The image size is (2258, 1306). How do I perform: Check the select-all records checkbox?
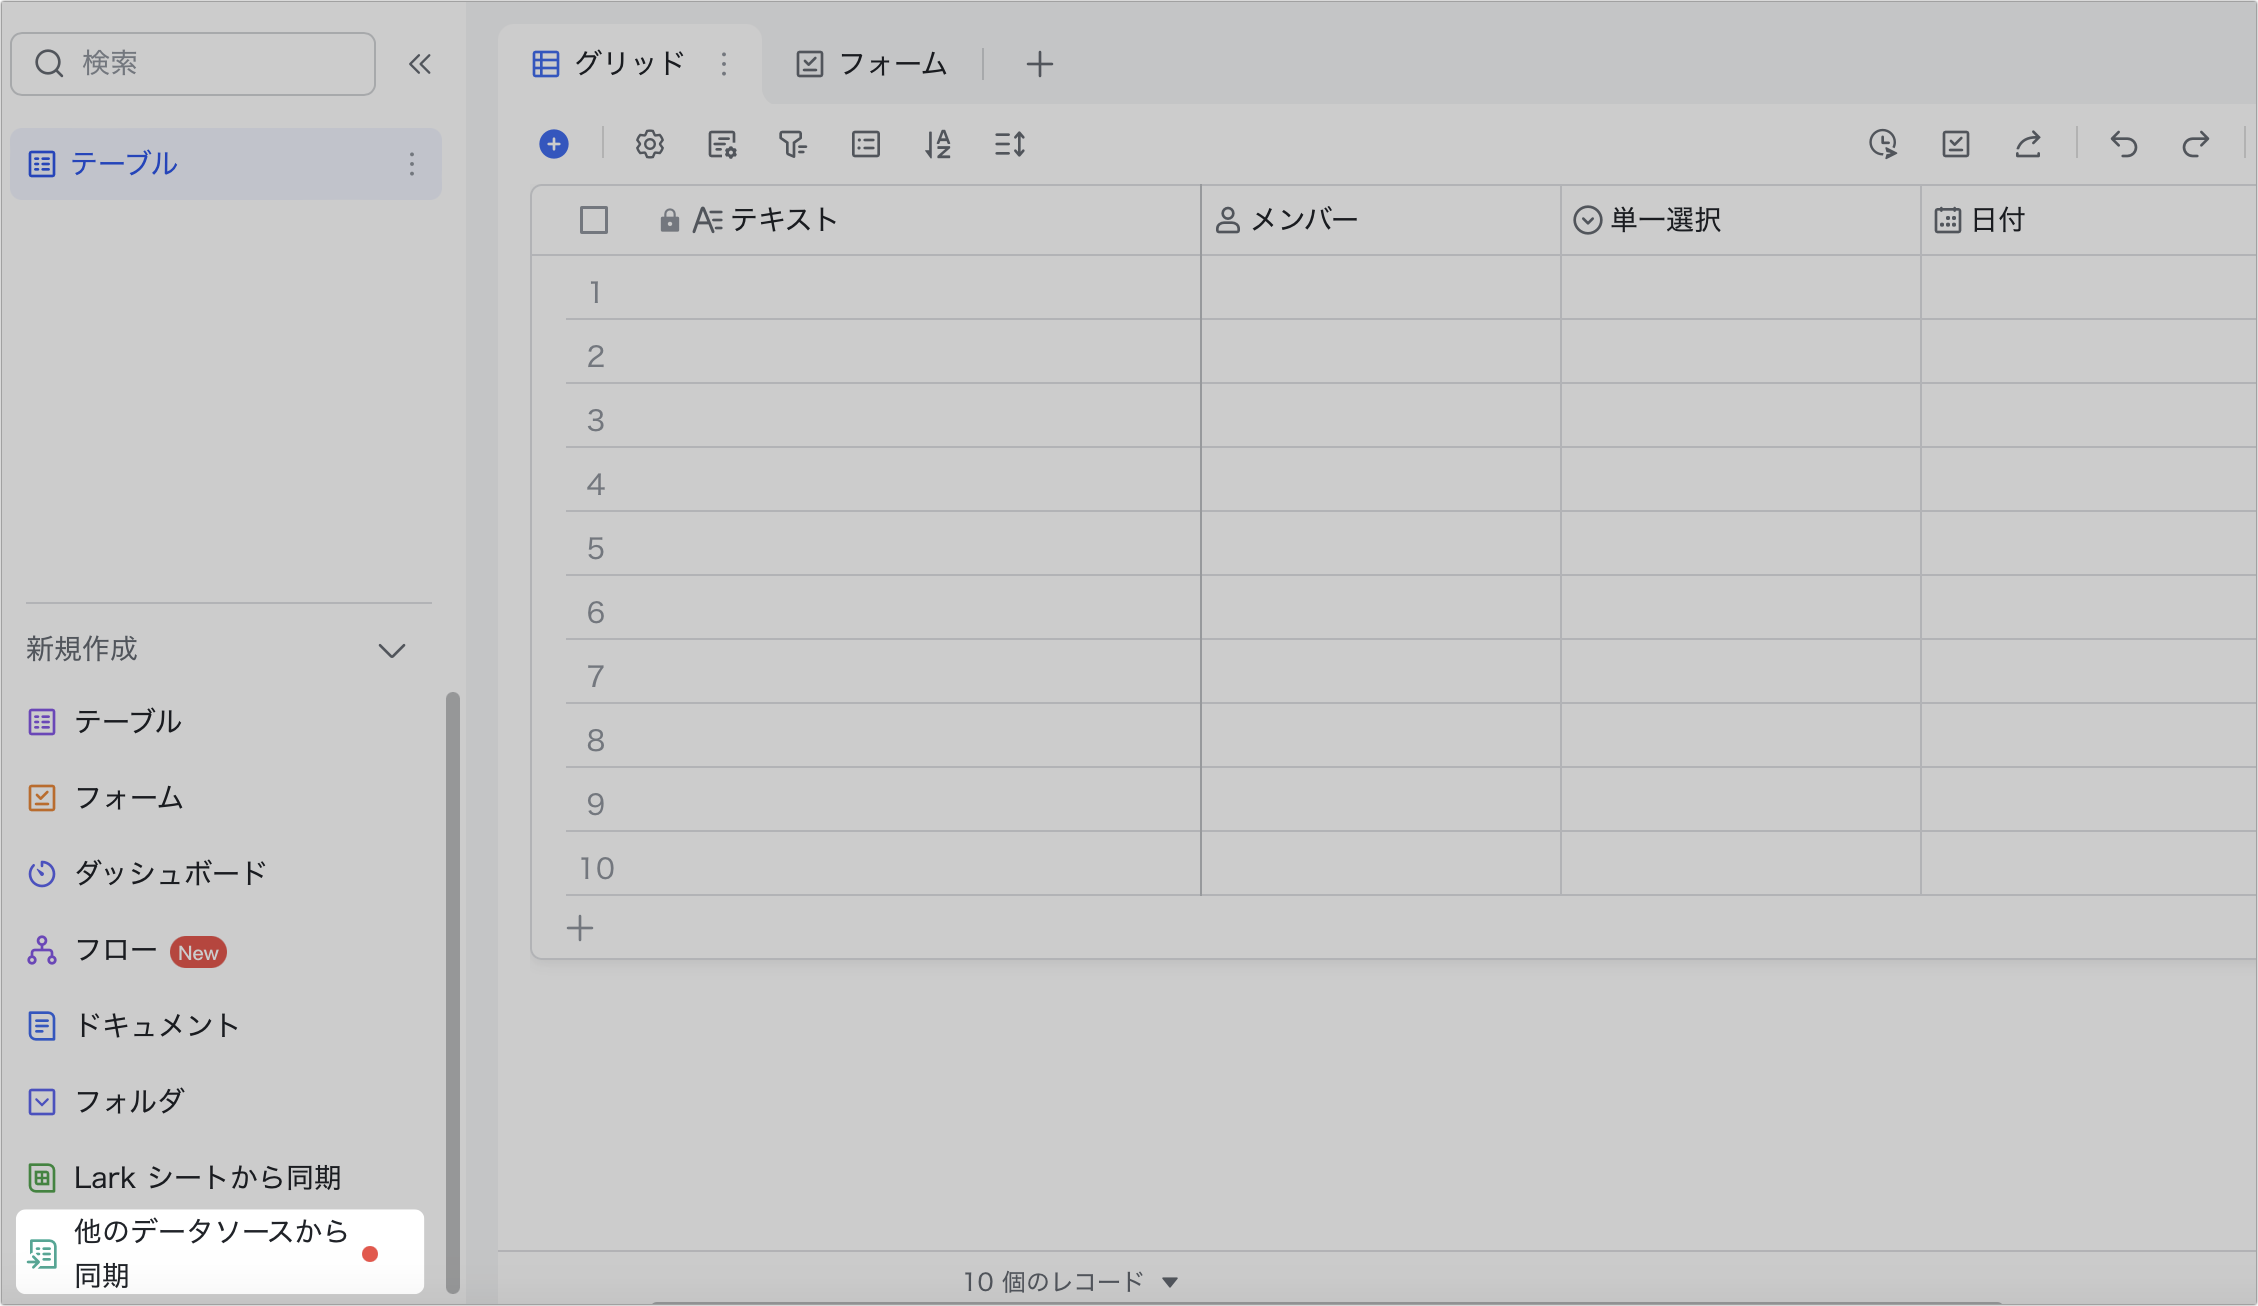coord(594,220)
